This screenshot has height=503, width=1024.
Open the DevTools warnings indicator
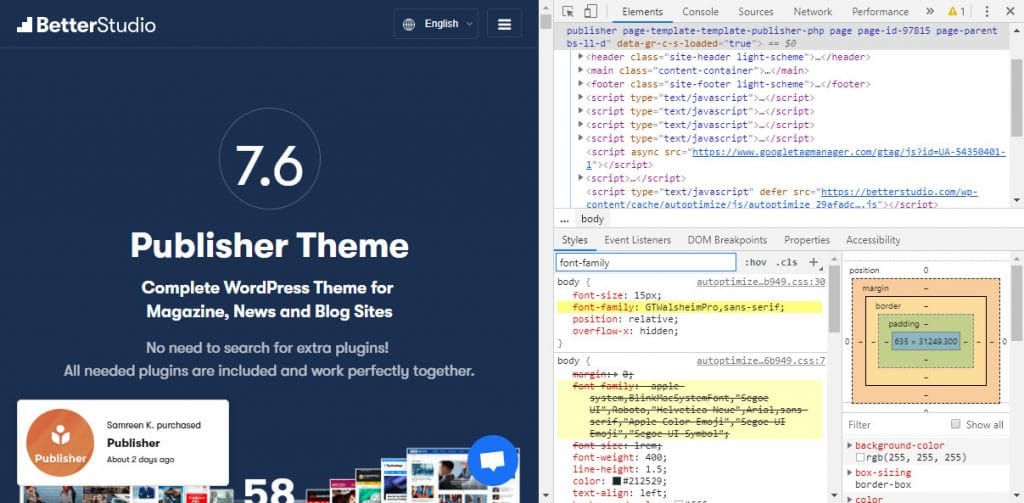(957, 11)
